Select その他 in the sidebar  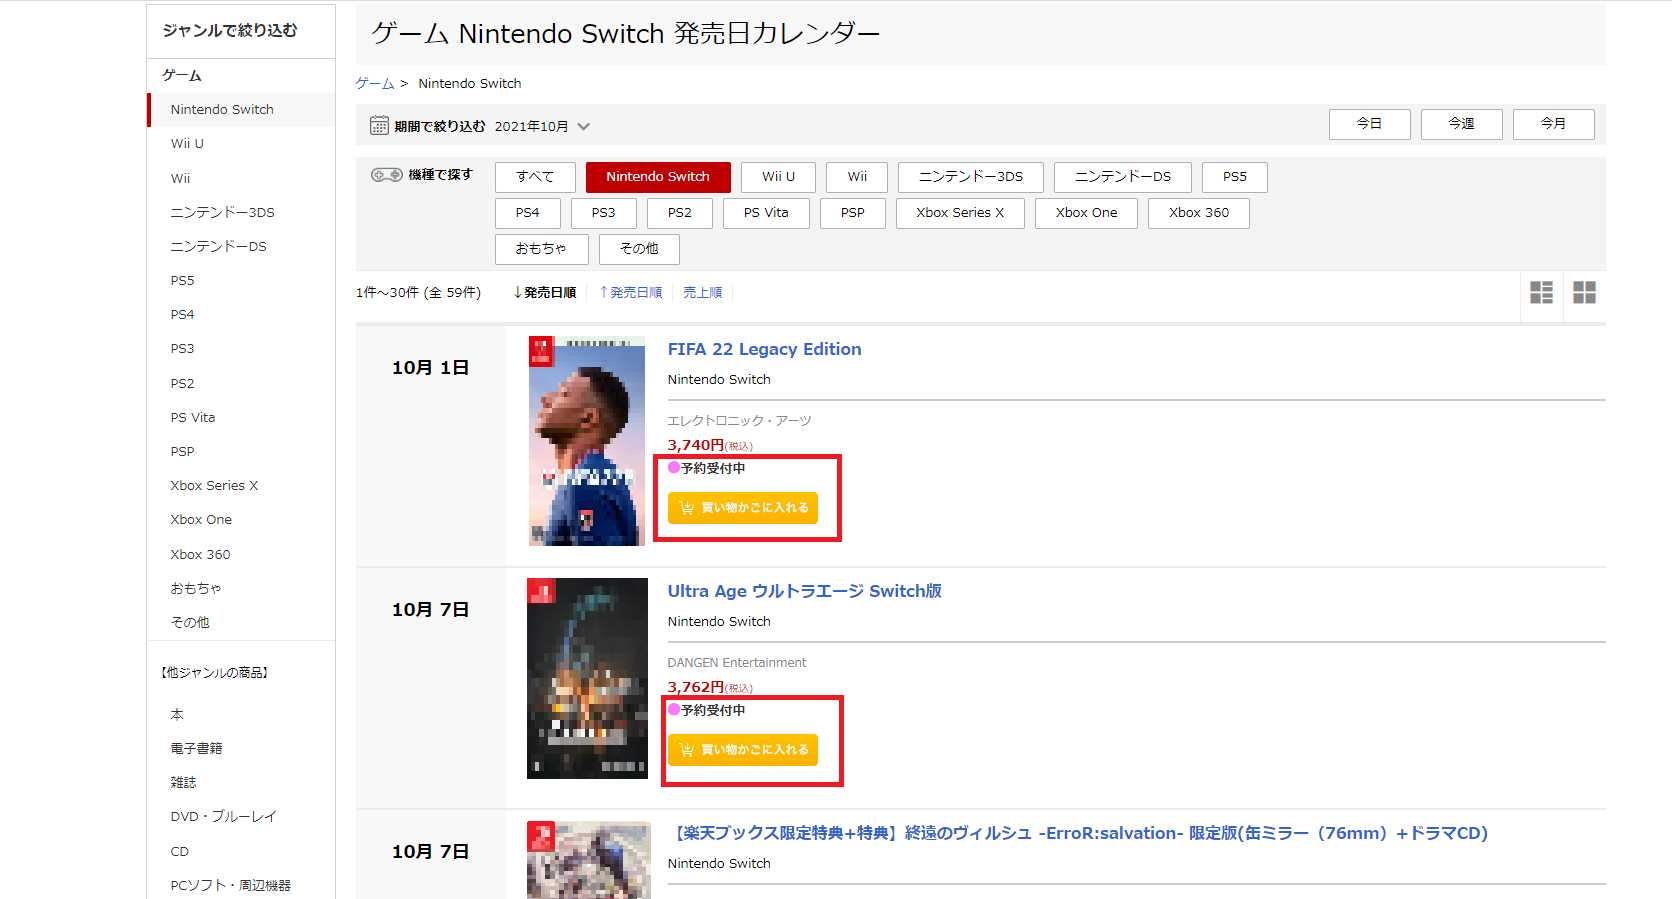click(190, 623)
